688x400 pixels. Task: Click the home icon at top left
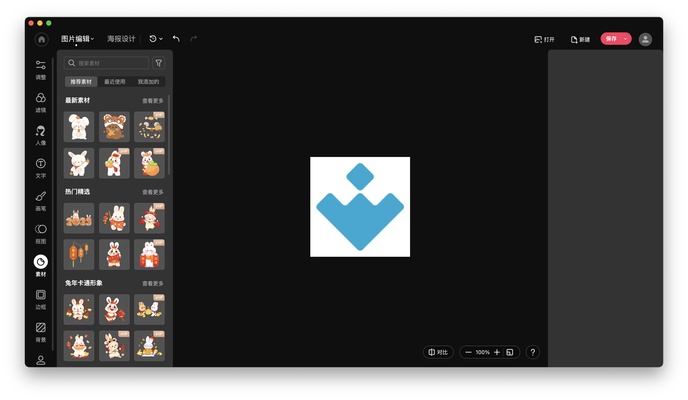(x=41, y=39)
